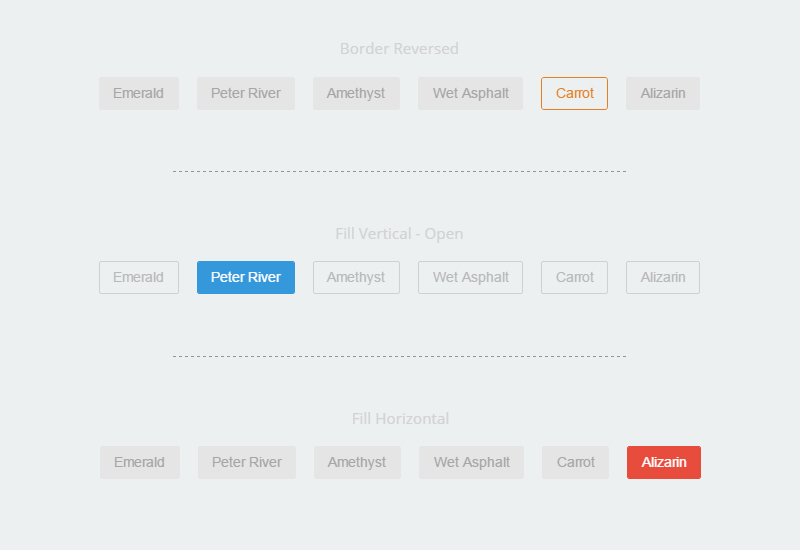Click outlined Carrot button in Fill Vertical row
The height and width of the screenshot is (550, 800).
pos(574,278)
